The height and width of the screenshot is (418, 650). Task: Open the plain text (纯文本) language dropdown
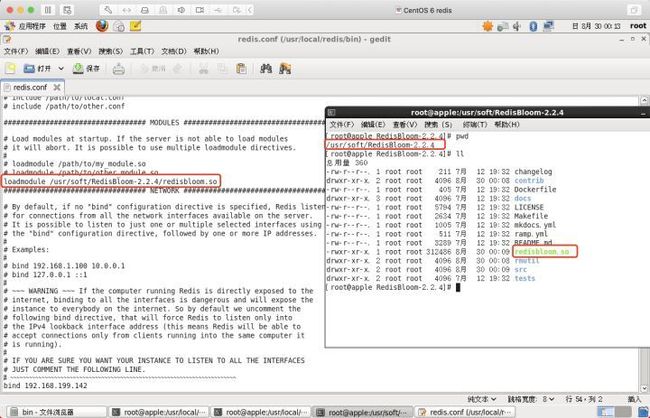(x=482, y=399)
